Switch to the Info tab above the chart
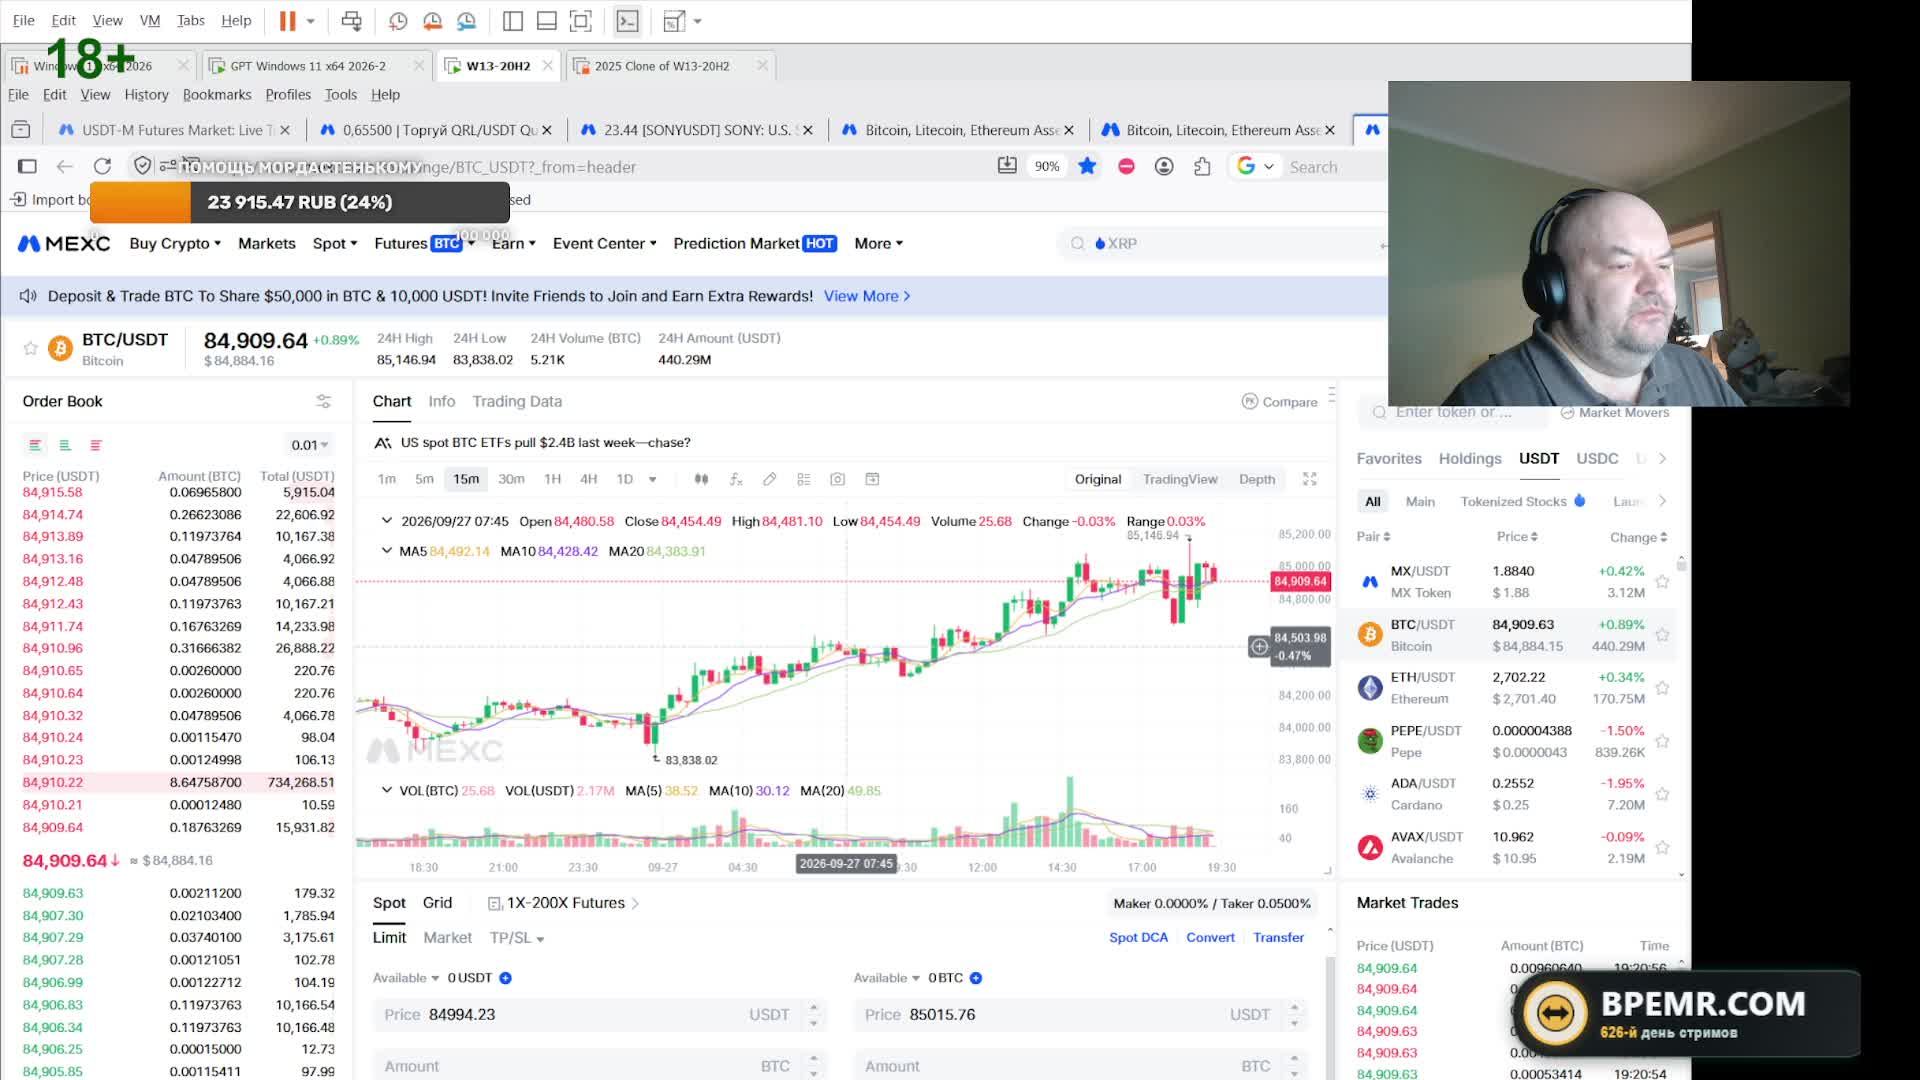 point(441,401)
